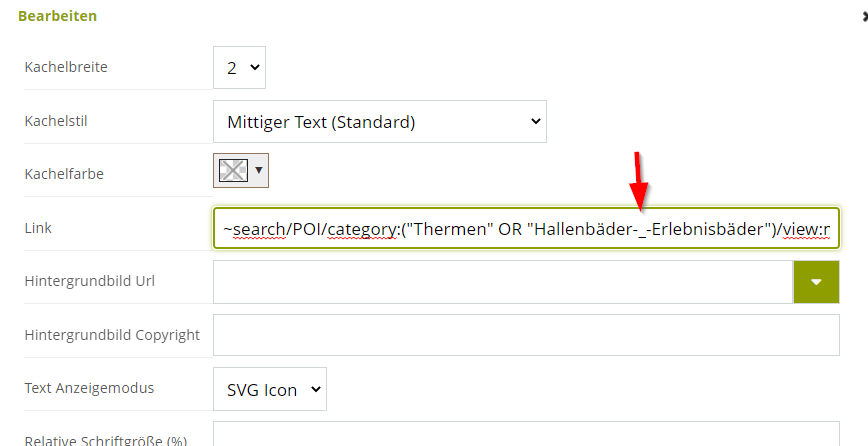Click the Text Anzeigemodus label
This screenshot has height=446, width=868.
pyautogui.click(x=89, y=388)
